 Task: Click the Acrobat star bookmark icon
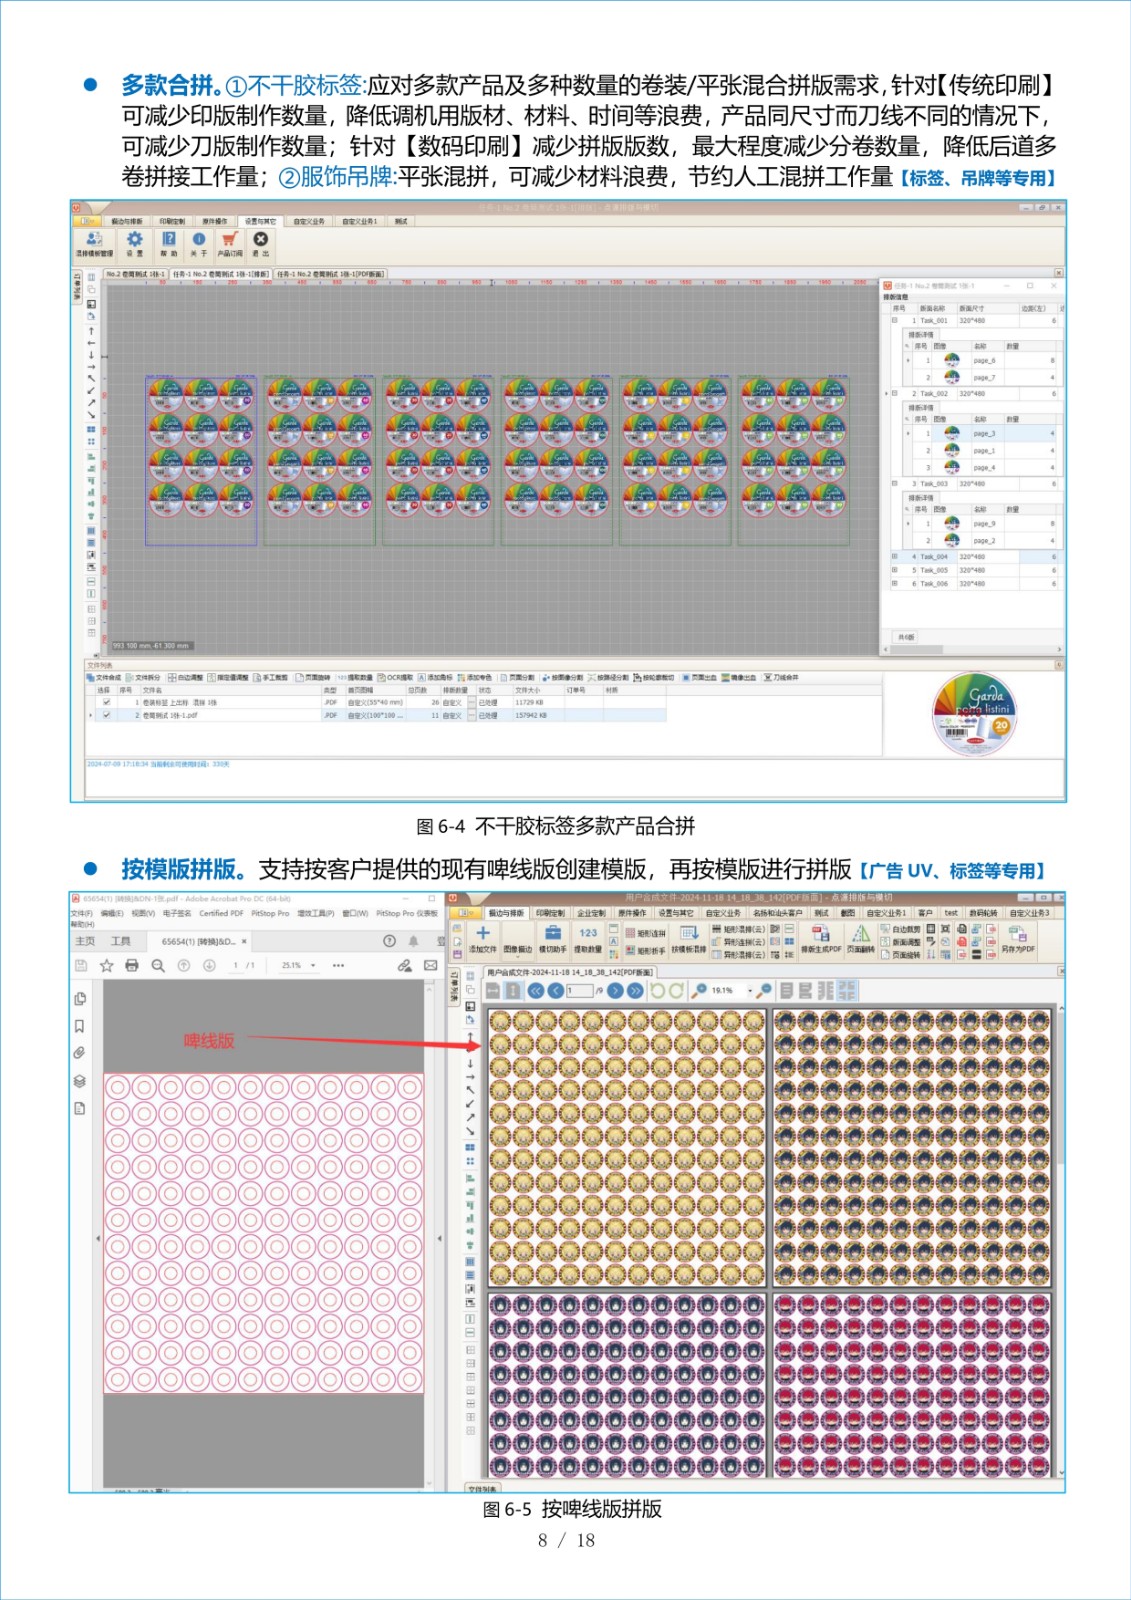coord(106,965)
